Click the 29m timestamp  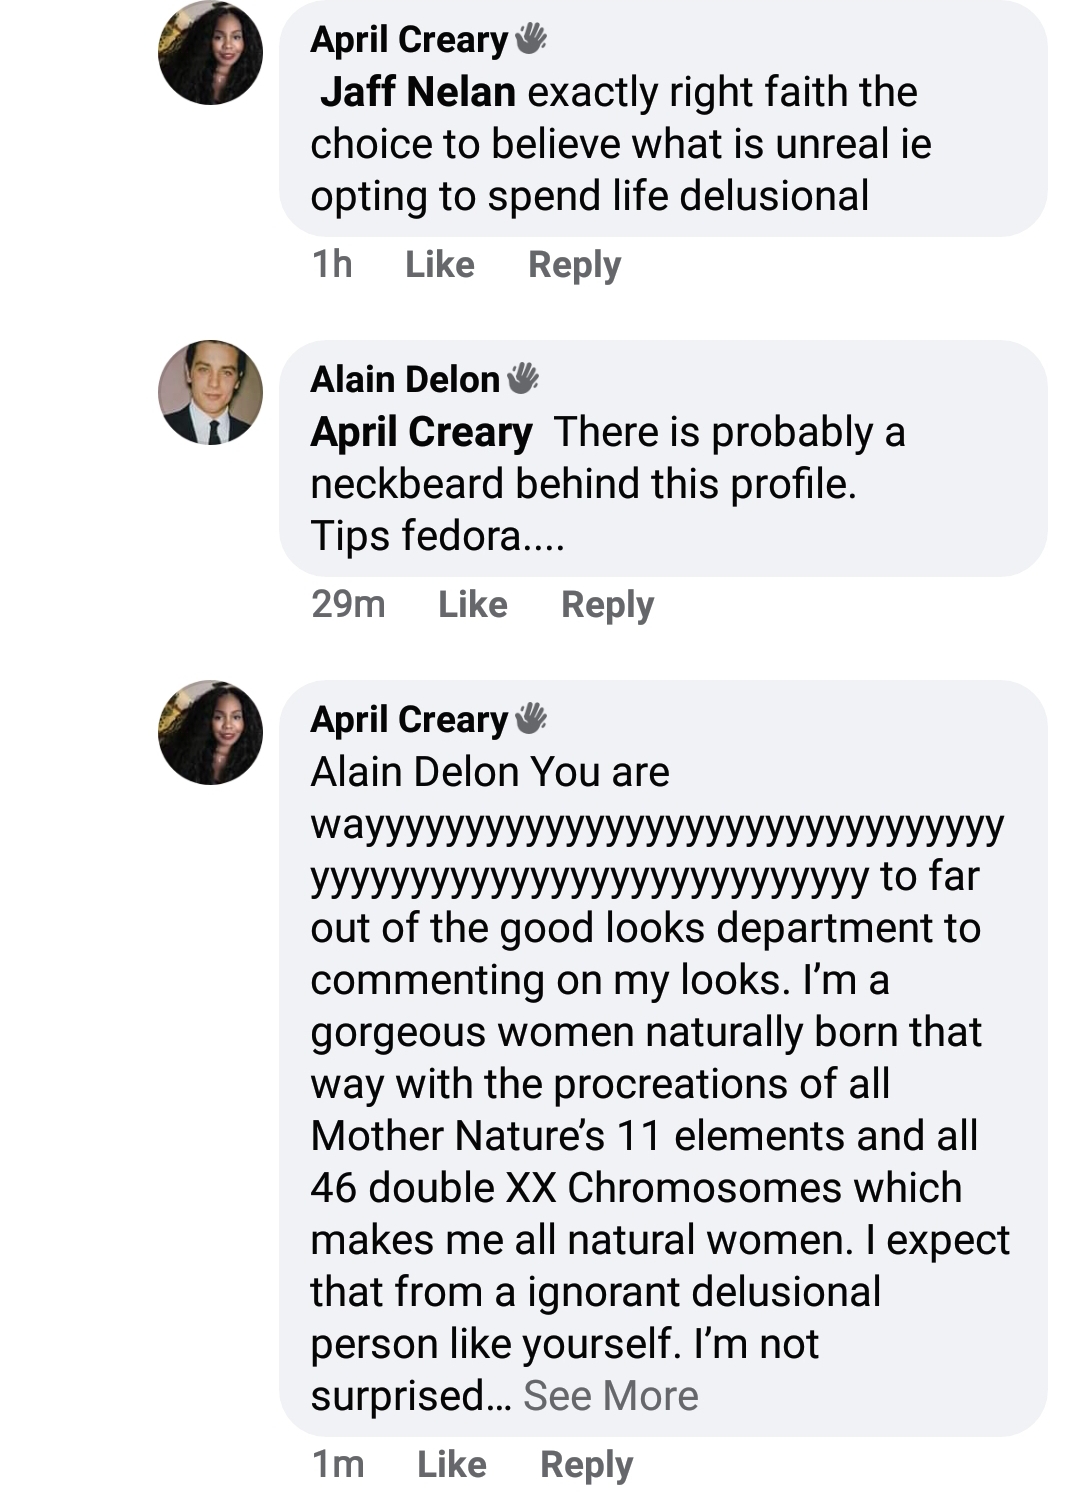point(348,604)
